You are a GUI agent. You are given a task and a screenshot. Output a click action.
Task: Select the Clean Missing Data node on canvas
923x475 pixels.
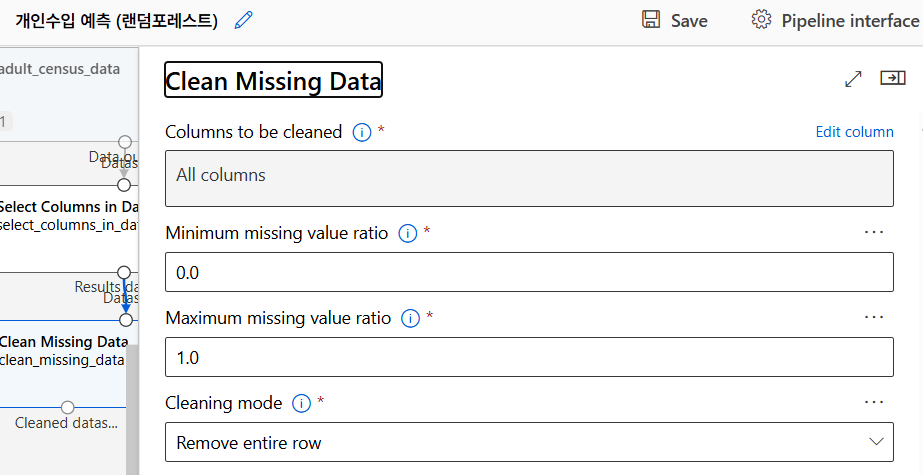click(x=62, y=350)
